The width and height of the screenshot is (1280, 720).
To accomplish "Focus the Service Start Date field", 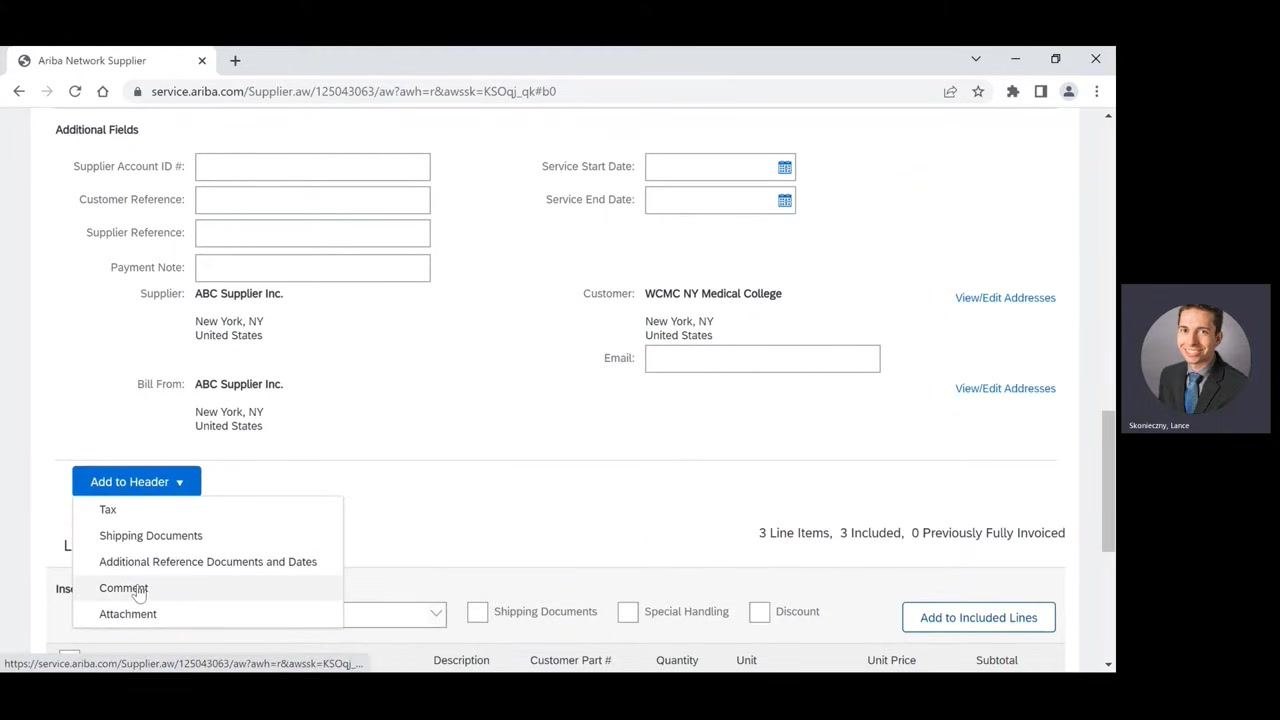I will tap(710, 167).
